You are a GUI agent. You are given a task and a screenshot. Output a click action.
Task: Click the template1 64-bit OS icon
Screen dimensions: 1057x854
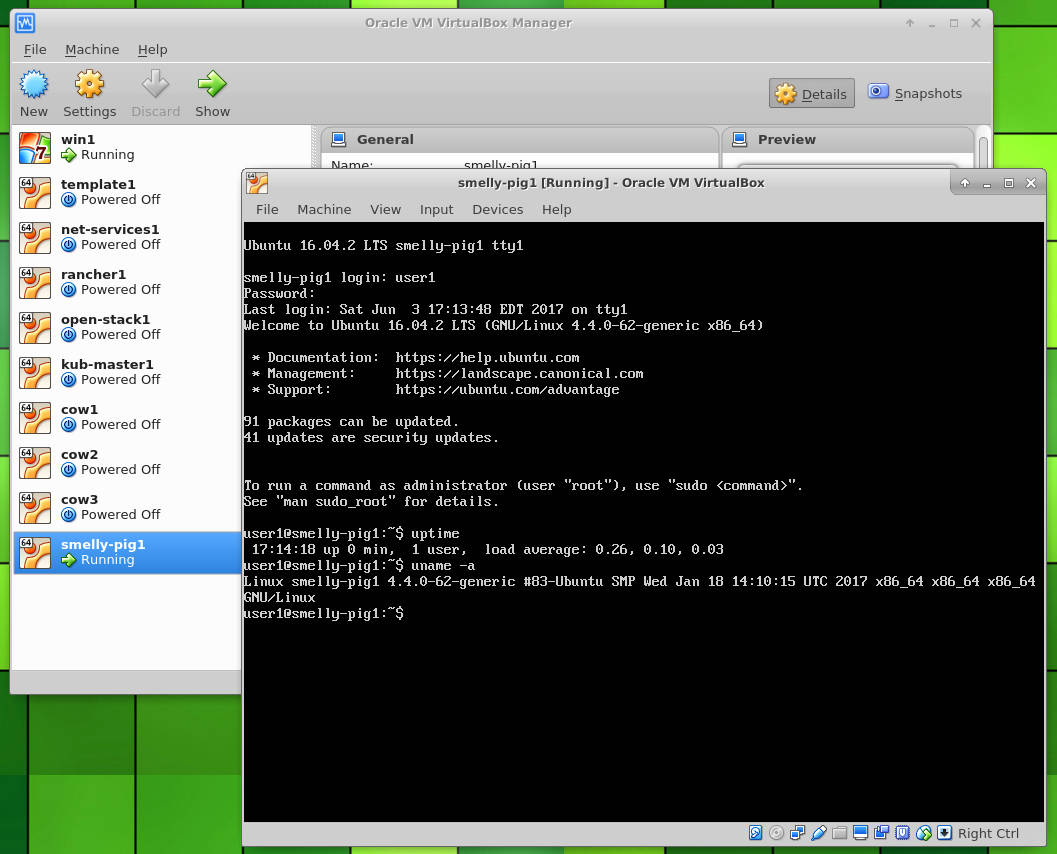coord(35,193)
